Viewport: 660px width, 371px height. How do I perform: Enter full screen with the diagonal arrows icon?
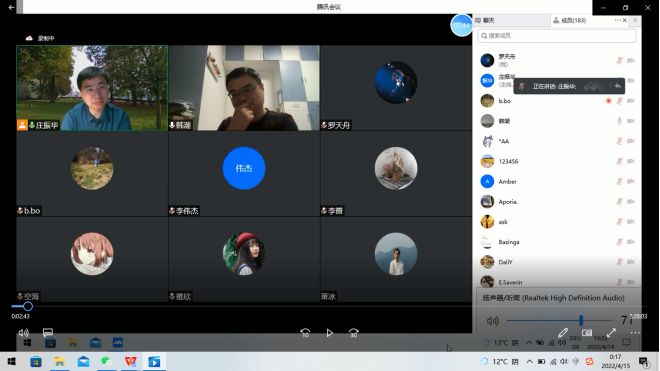tap(611, 333)
